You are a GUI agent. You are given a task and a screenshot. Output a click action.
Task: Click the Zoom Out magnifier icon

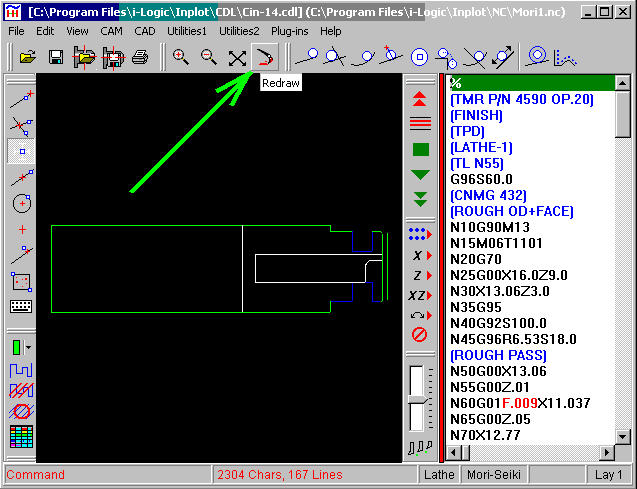coord(209,57)
